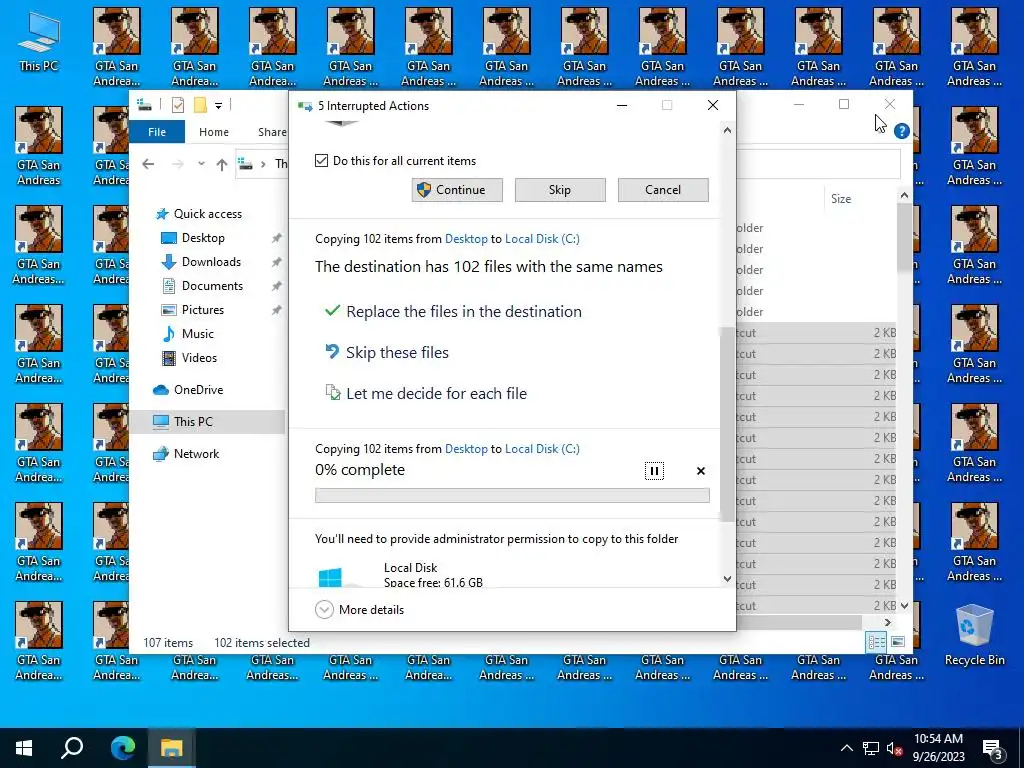Expand More details in copy dialog
Screen dimensions: 1024x768
click(x=360, y=609)
